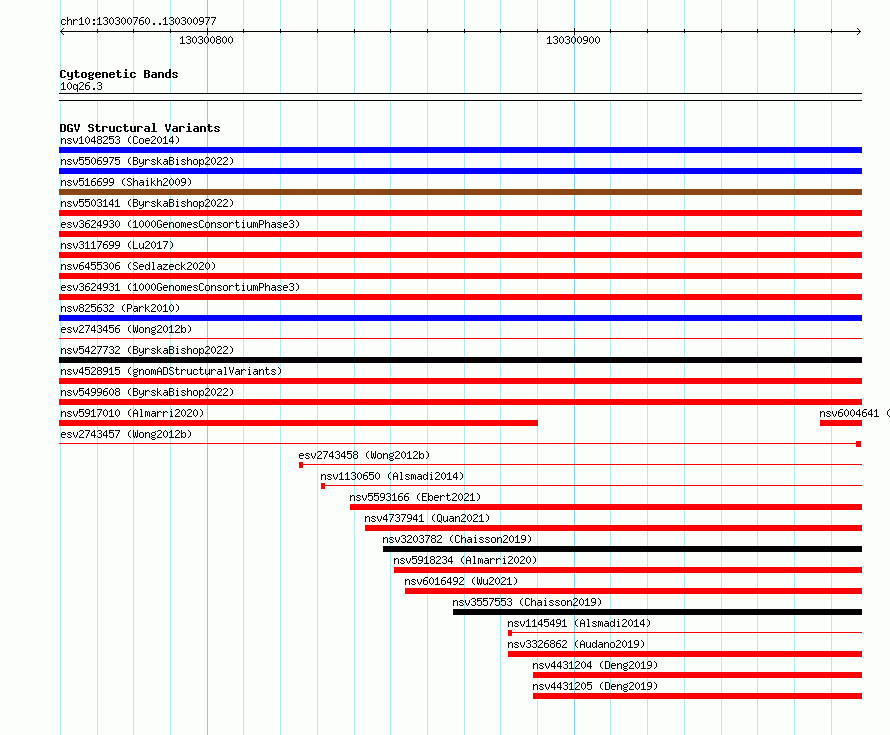Click the 130300900 ruler position label
890x735 pixels.
tap(573, 40)
